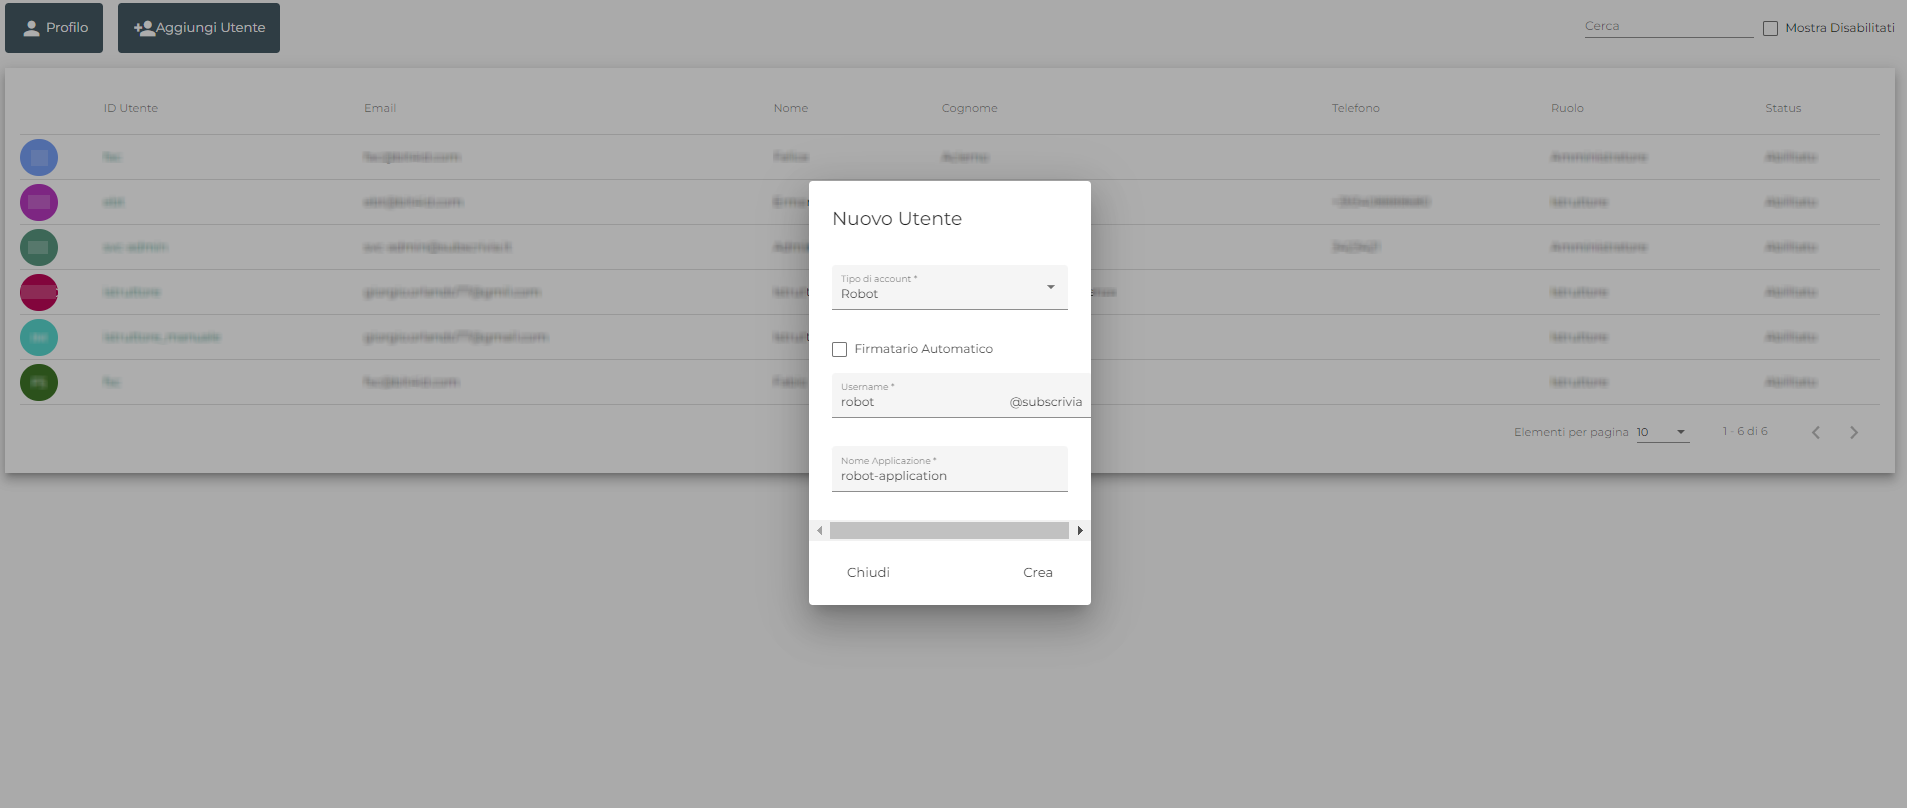Enable the Firmatario Automatico checkbox
This screenshot has width=1907, height=808.
pyautogui.click(x=840, y=349)
